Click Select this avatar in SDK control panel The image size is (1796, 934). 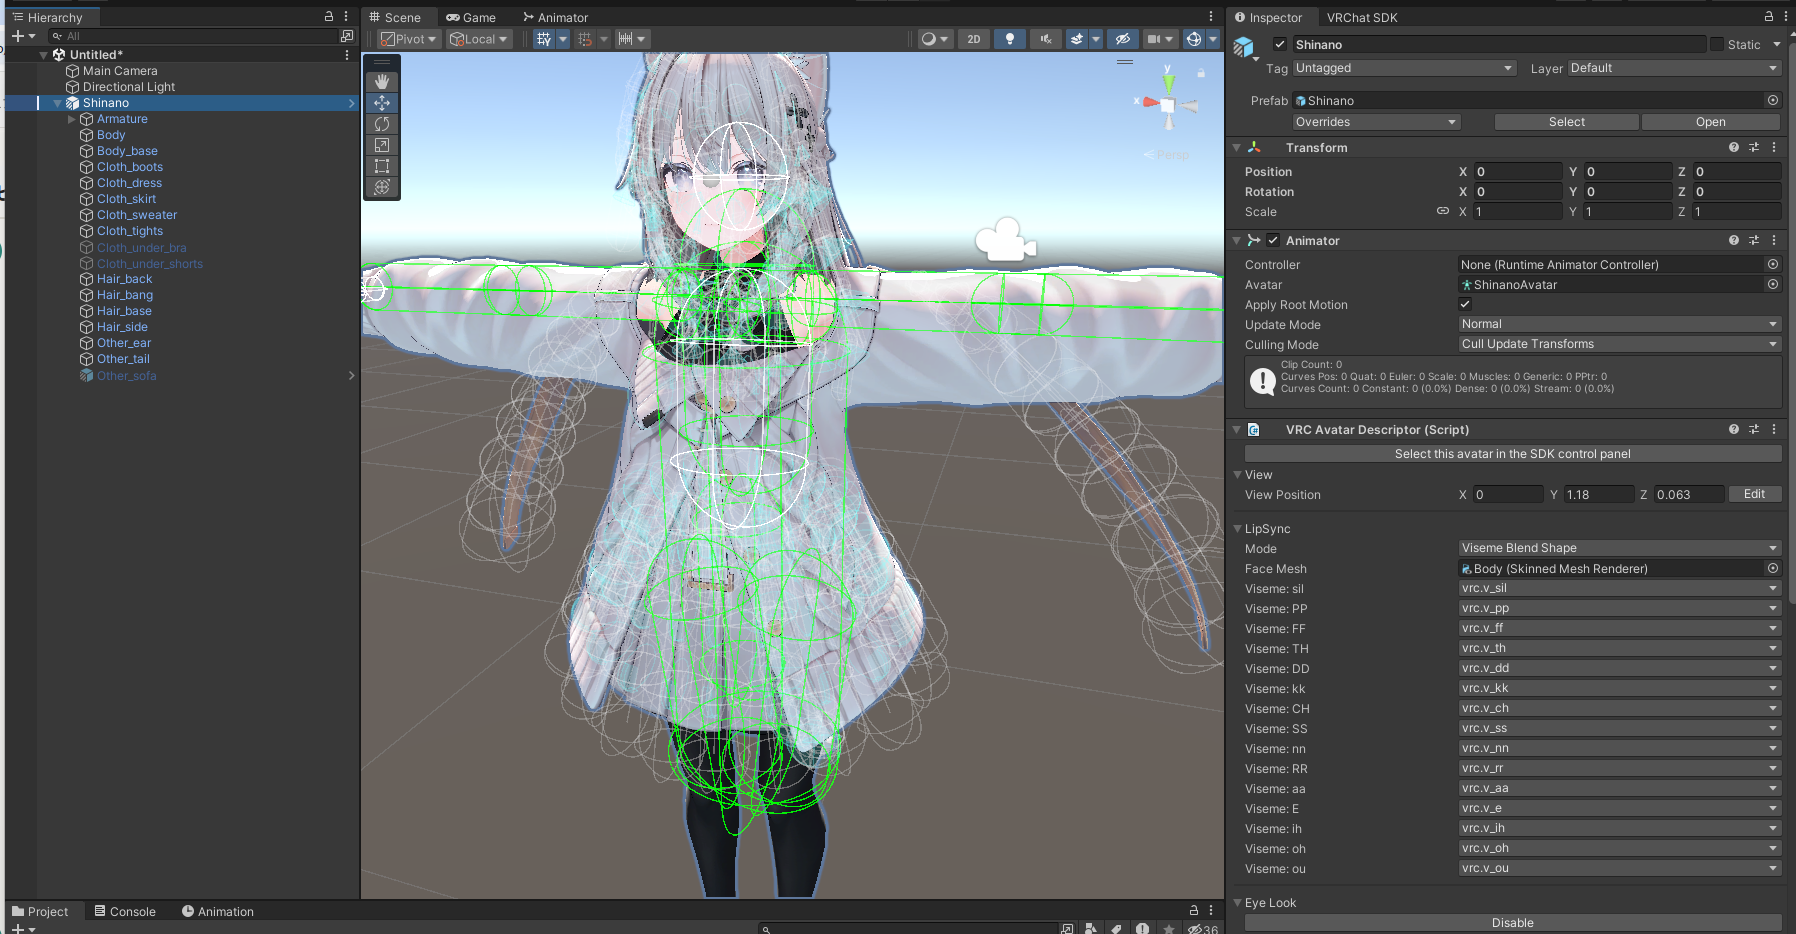[x=1512, y=454]
